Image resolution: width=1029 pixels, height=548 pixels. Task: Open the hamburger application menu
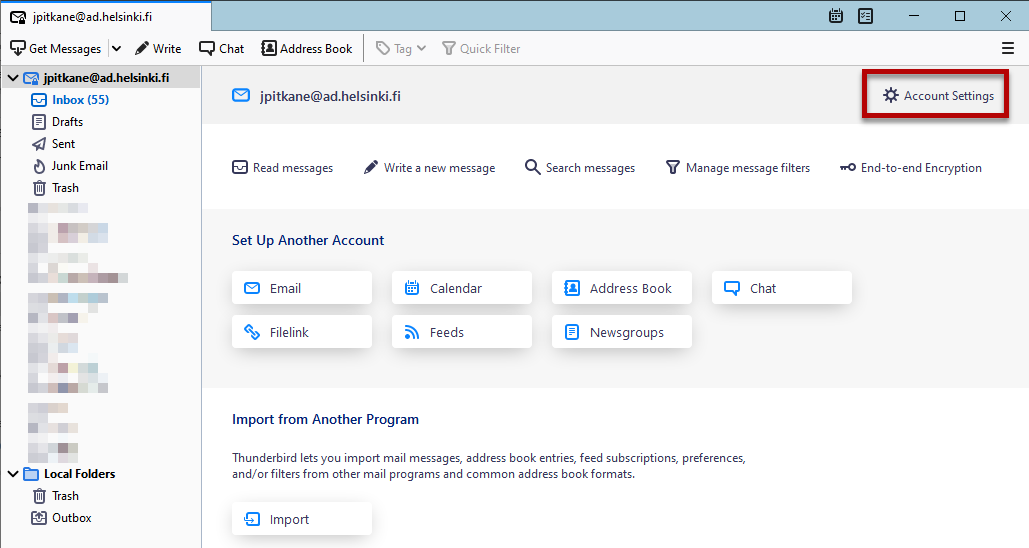coord(1007,48)
